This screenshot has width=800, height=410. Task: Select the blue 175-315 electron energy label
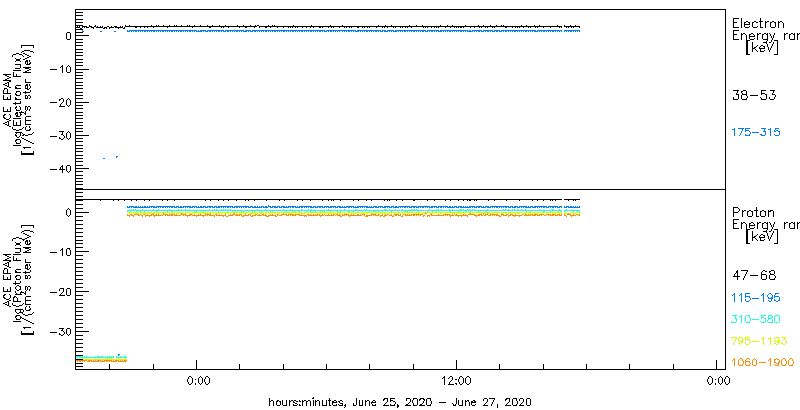coord(756,133)
